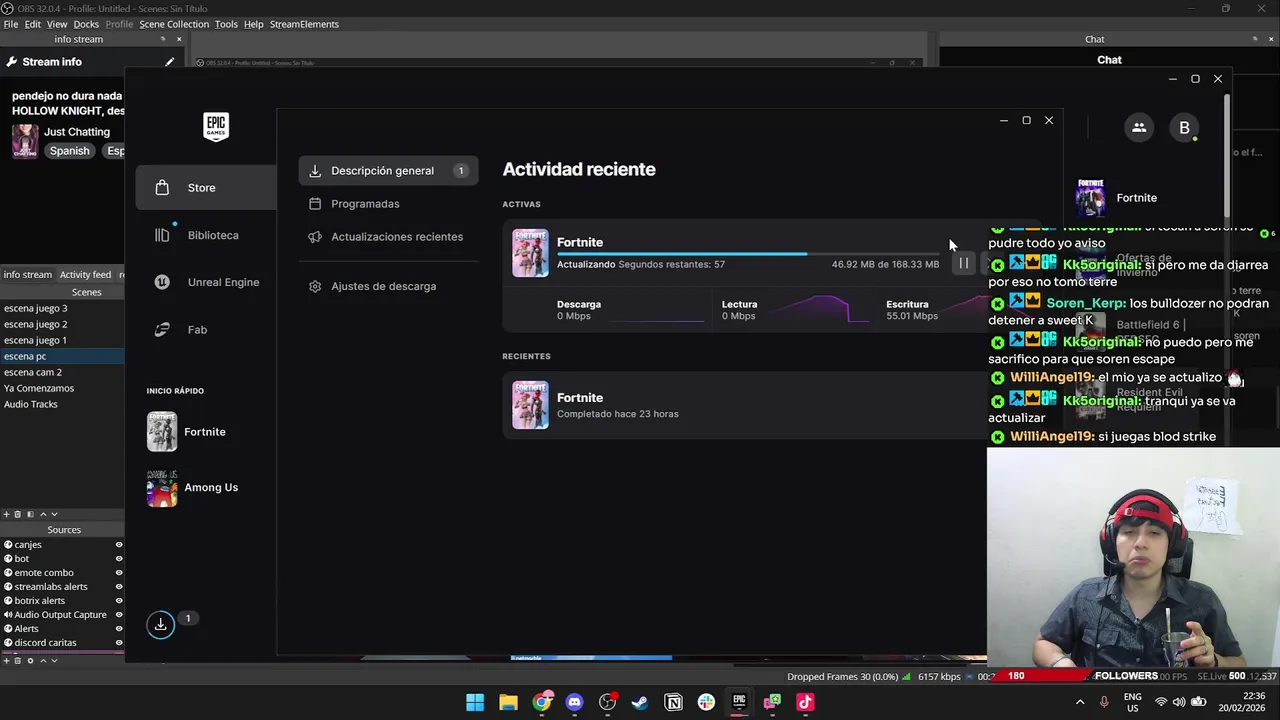This screenshot has width=1280, height=720.
Task: Open the OBS File menu
Action: click(11, 24)
